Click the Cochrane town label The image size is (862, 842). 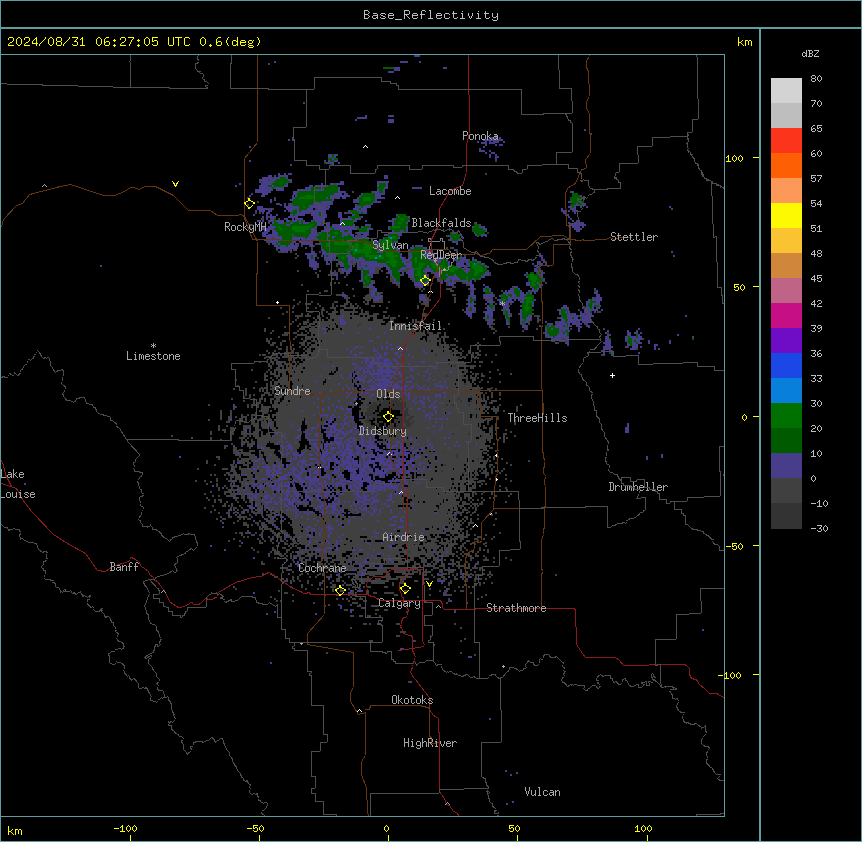click(322, 568)
